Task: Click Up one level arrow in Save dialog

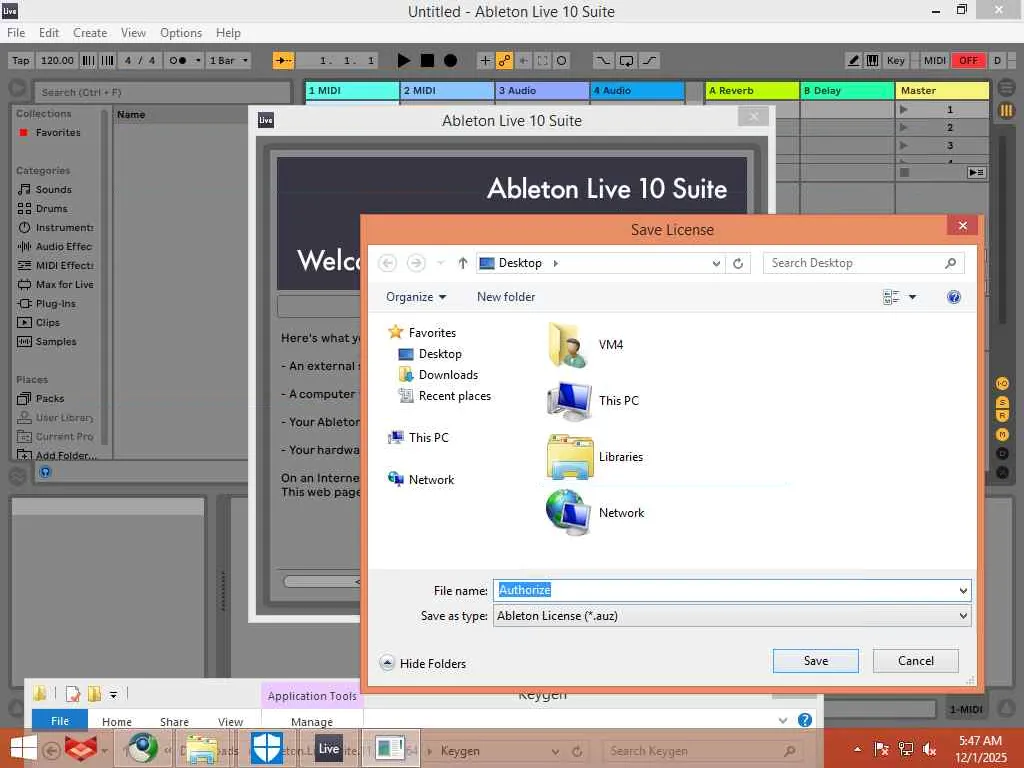Action: tap(462, 263)
